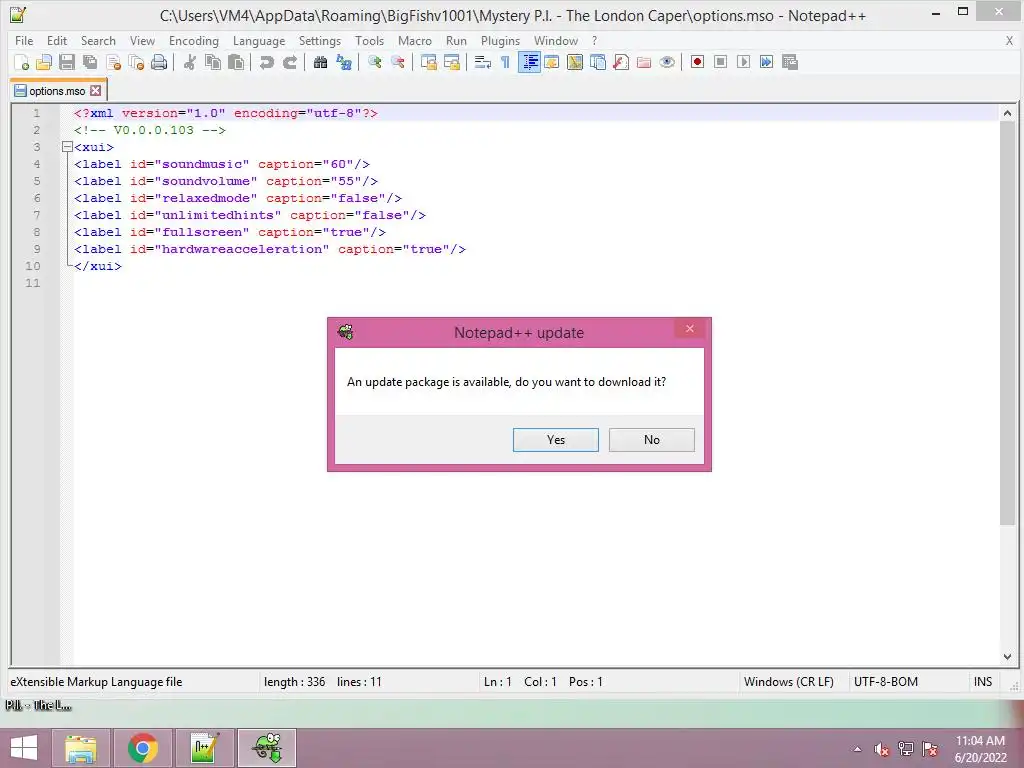Open Folder as Workspace toolbar icon
This screenshot has width=1024, height=768.
pyautogui.click(x=644, y=63)
